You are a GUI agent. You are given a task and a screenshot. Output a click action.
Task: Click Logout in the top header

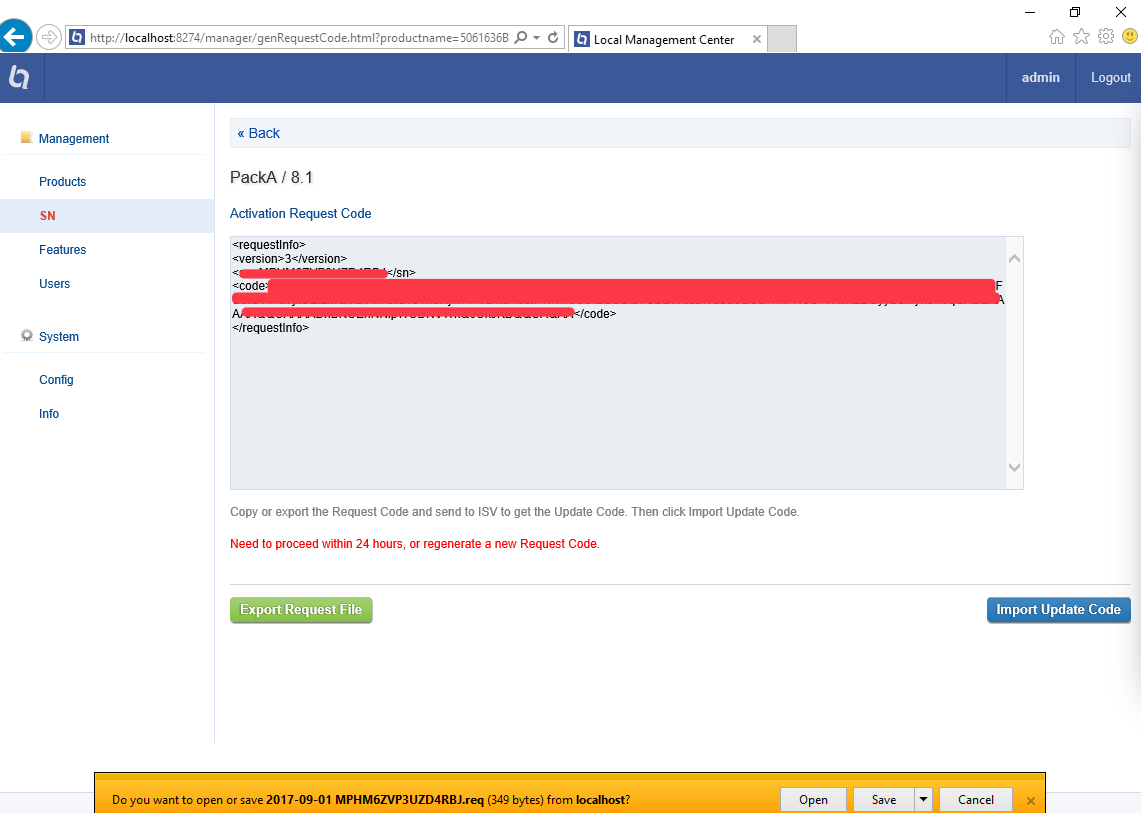1110,78
